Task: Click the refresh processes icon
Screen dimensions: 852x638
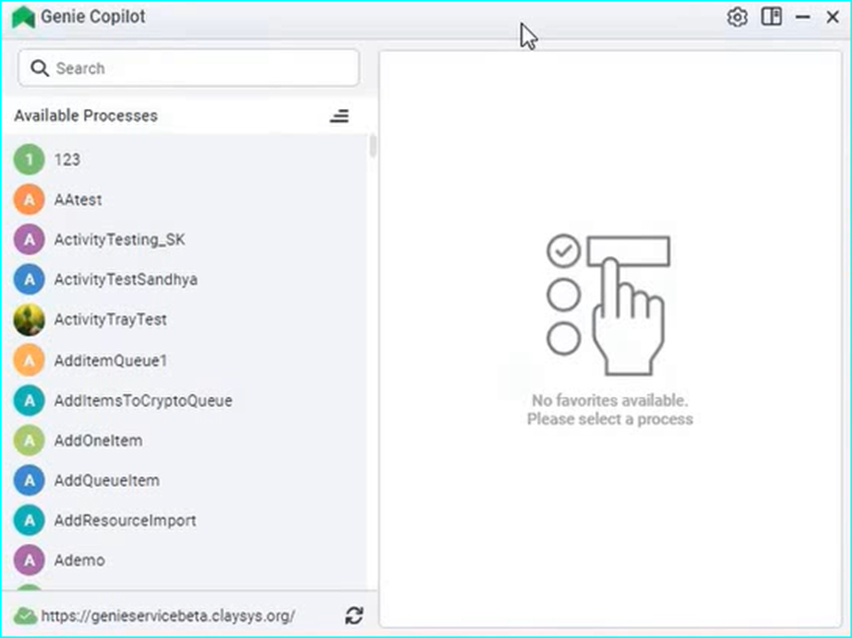Action: click(354, 616)
